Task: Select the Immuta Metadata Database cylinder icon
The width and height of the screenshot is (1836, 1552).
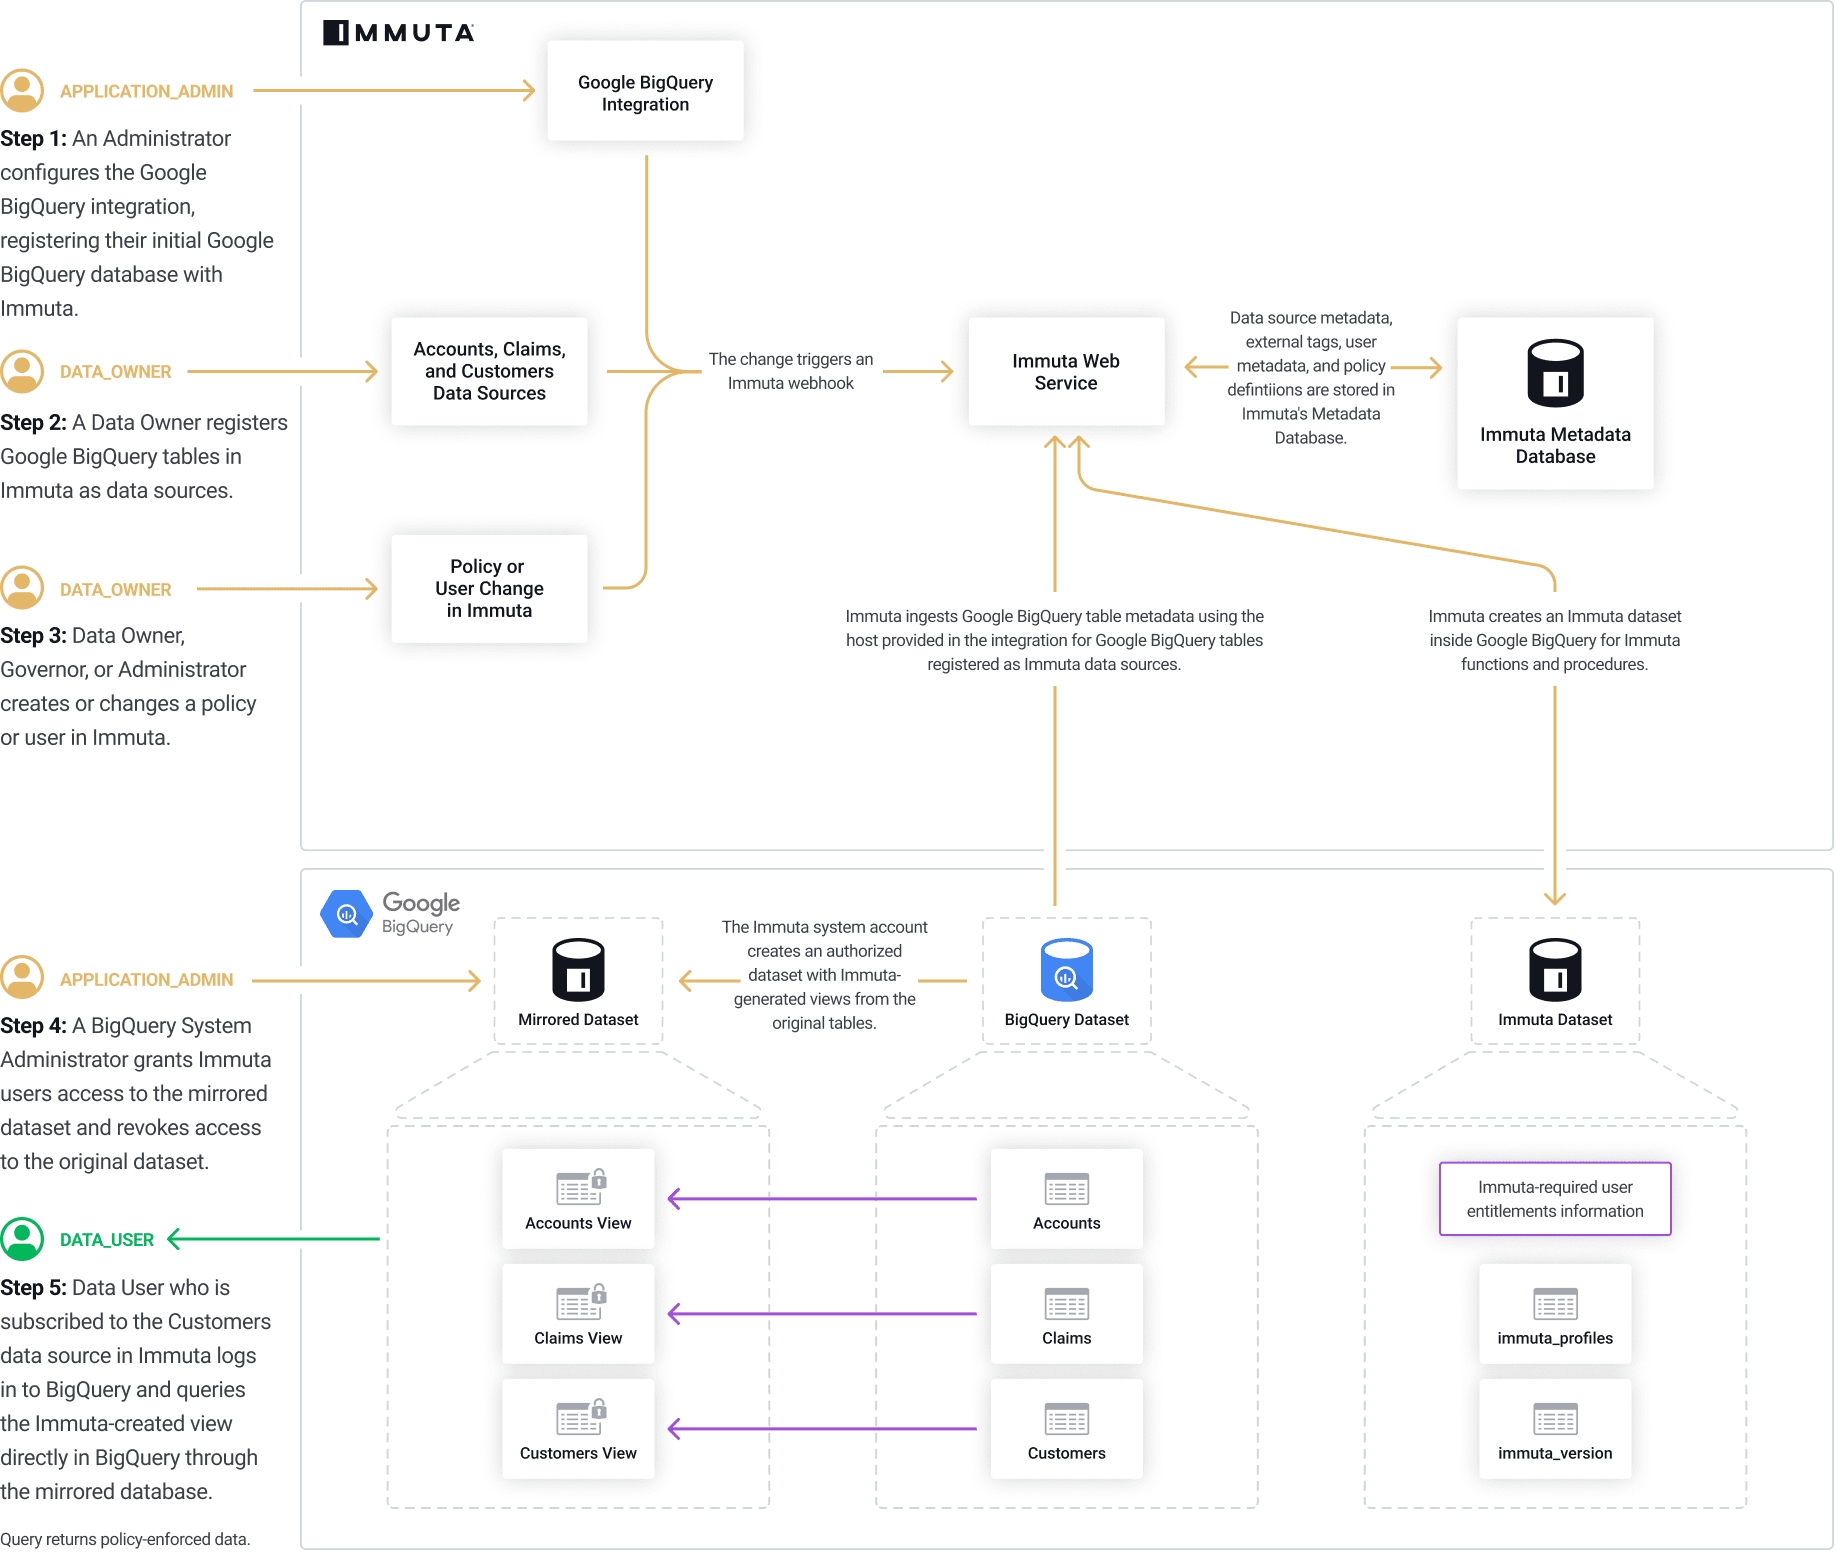Action: tap(1555, 373)
